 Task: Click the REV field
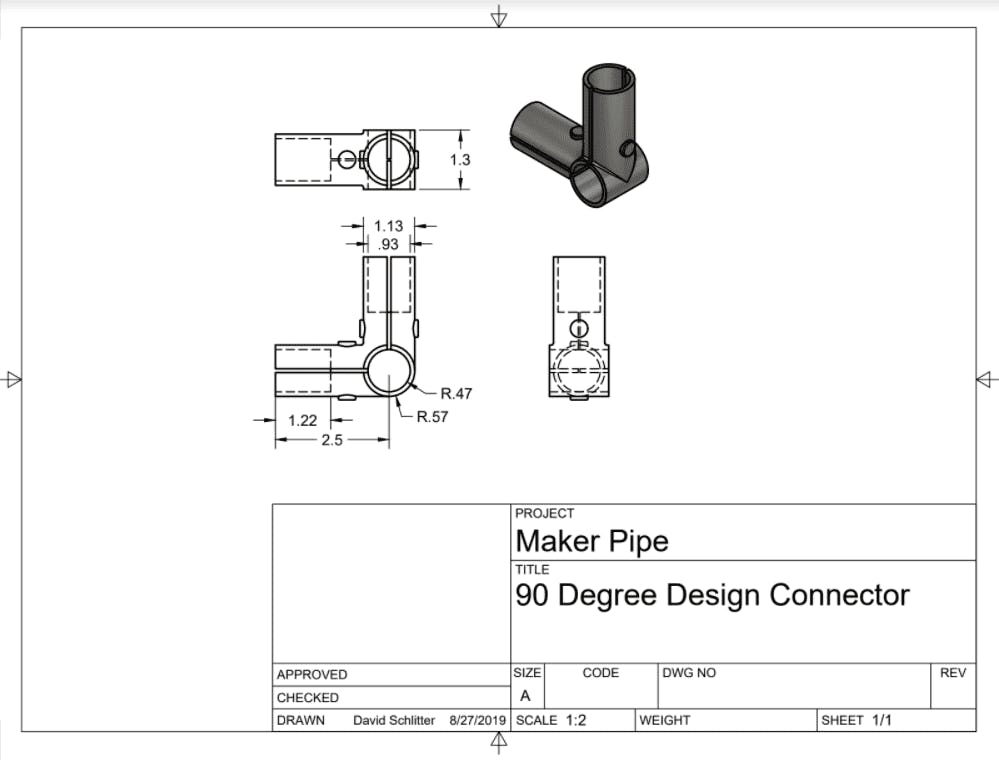[953, 686]
